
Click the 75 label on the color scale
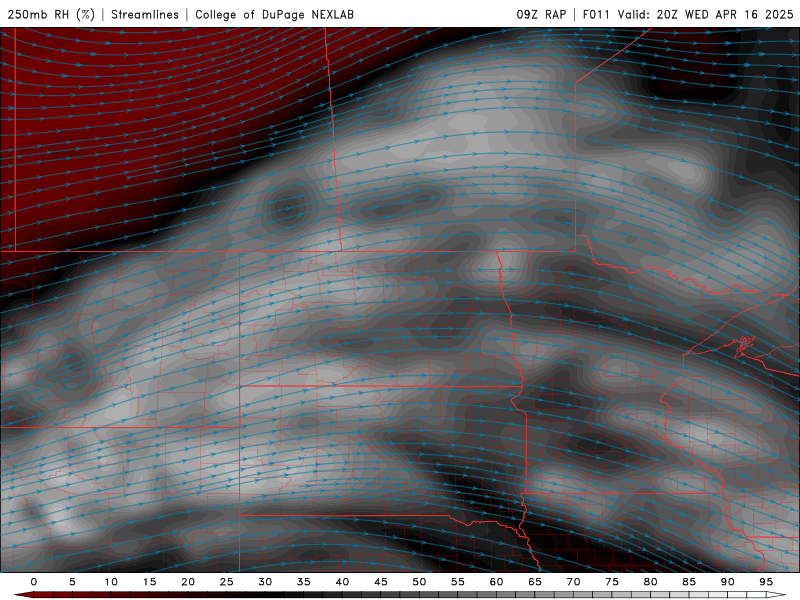point(612,582)
